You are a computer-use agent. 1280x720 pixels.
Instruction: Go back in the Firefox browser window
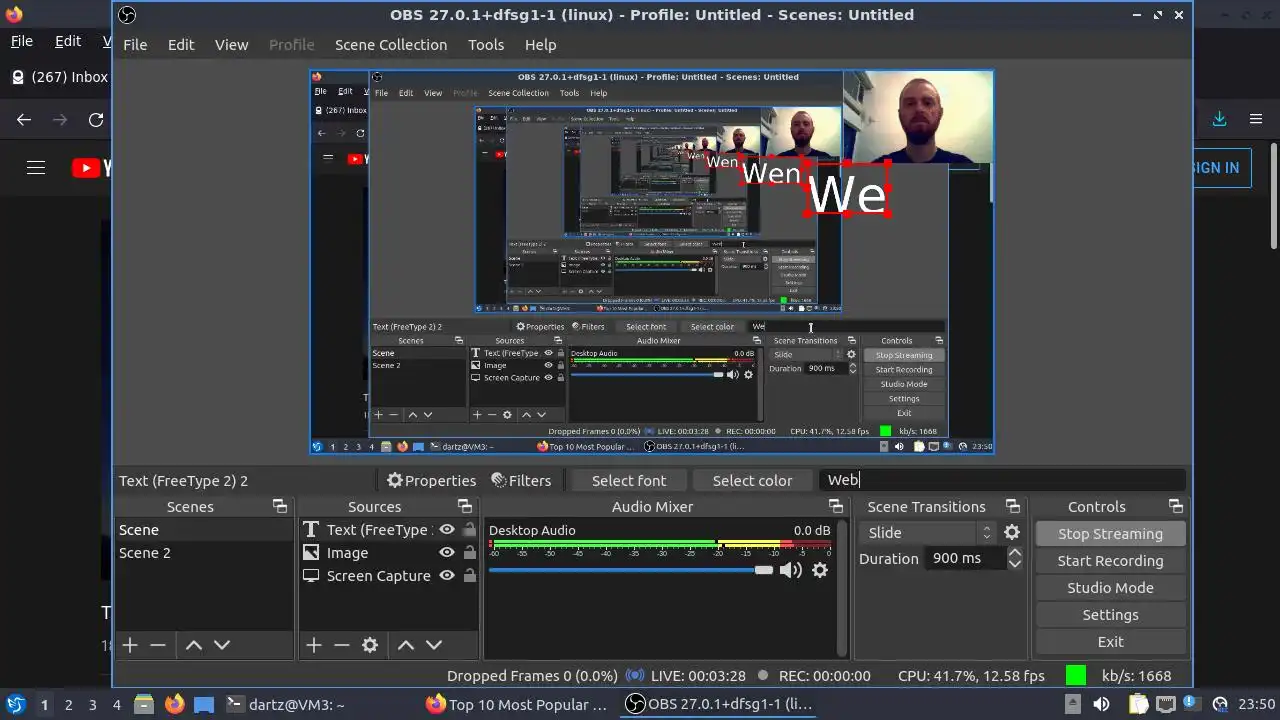coord(24,120)
